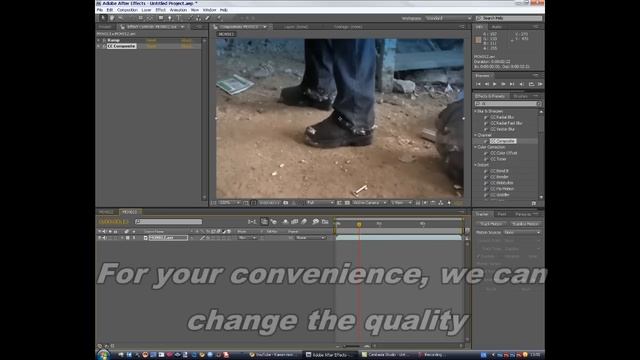
Task: Step to next frame in Preview panel
Action: 503,84
